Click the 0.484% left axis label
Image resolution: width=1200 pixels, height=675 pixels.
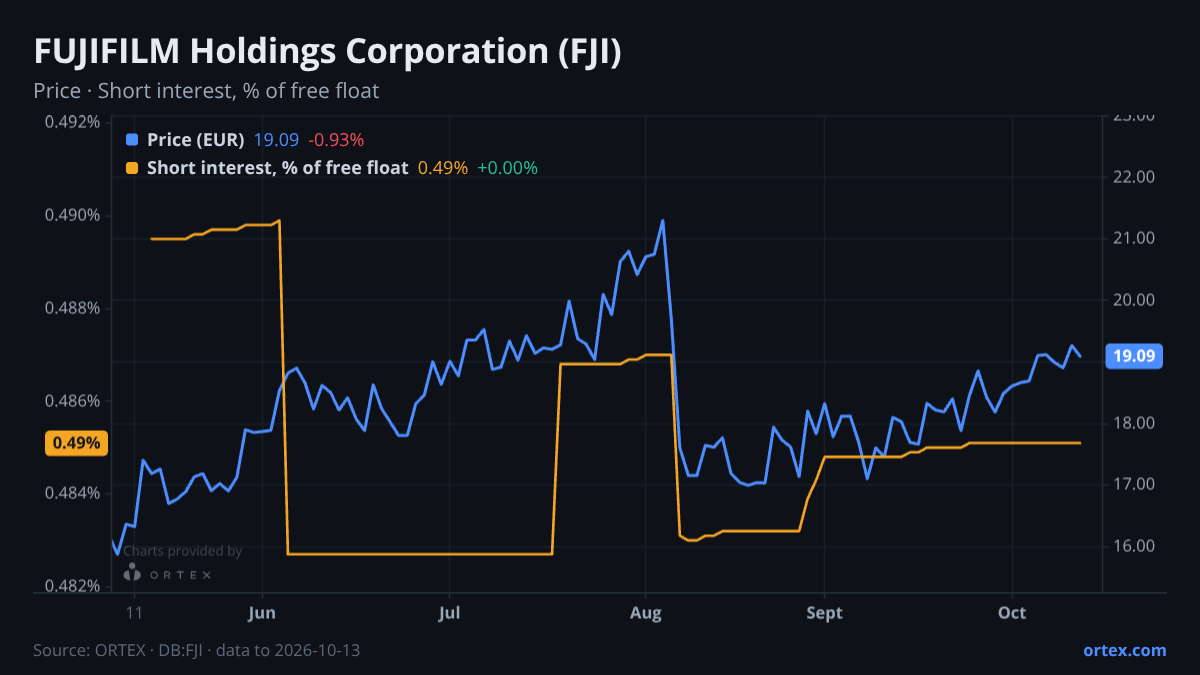point(72,493)
